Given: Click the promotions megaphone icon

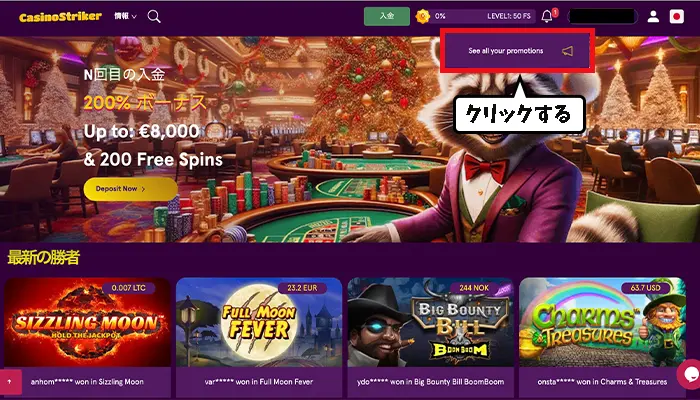Looking at the screenshot, I should click(x=567, y=51).
